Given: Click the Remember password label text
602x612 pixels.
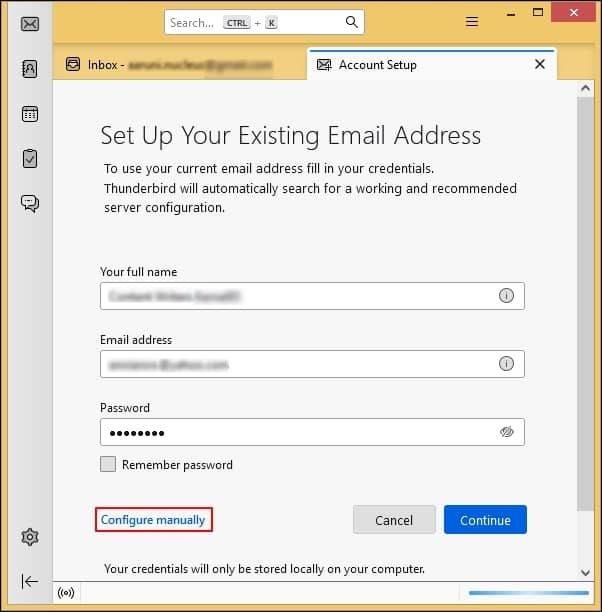Looking at the screenshot, I should click(177, 465).
